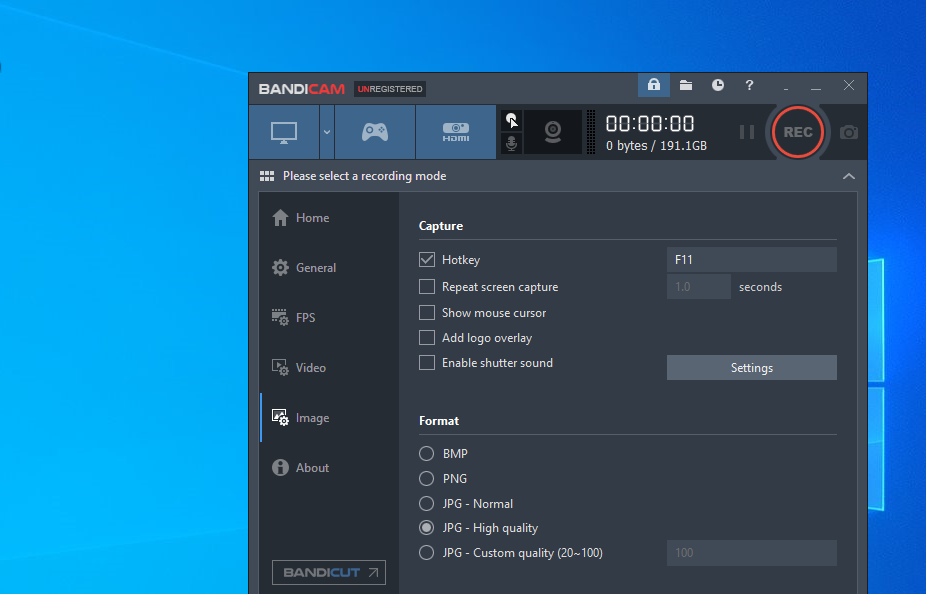926x594 pixels.
Task: Collapse the recording mode panel chevron
Action: tap(849, 176)
